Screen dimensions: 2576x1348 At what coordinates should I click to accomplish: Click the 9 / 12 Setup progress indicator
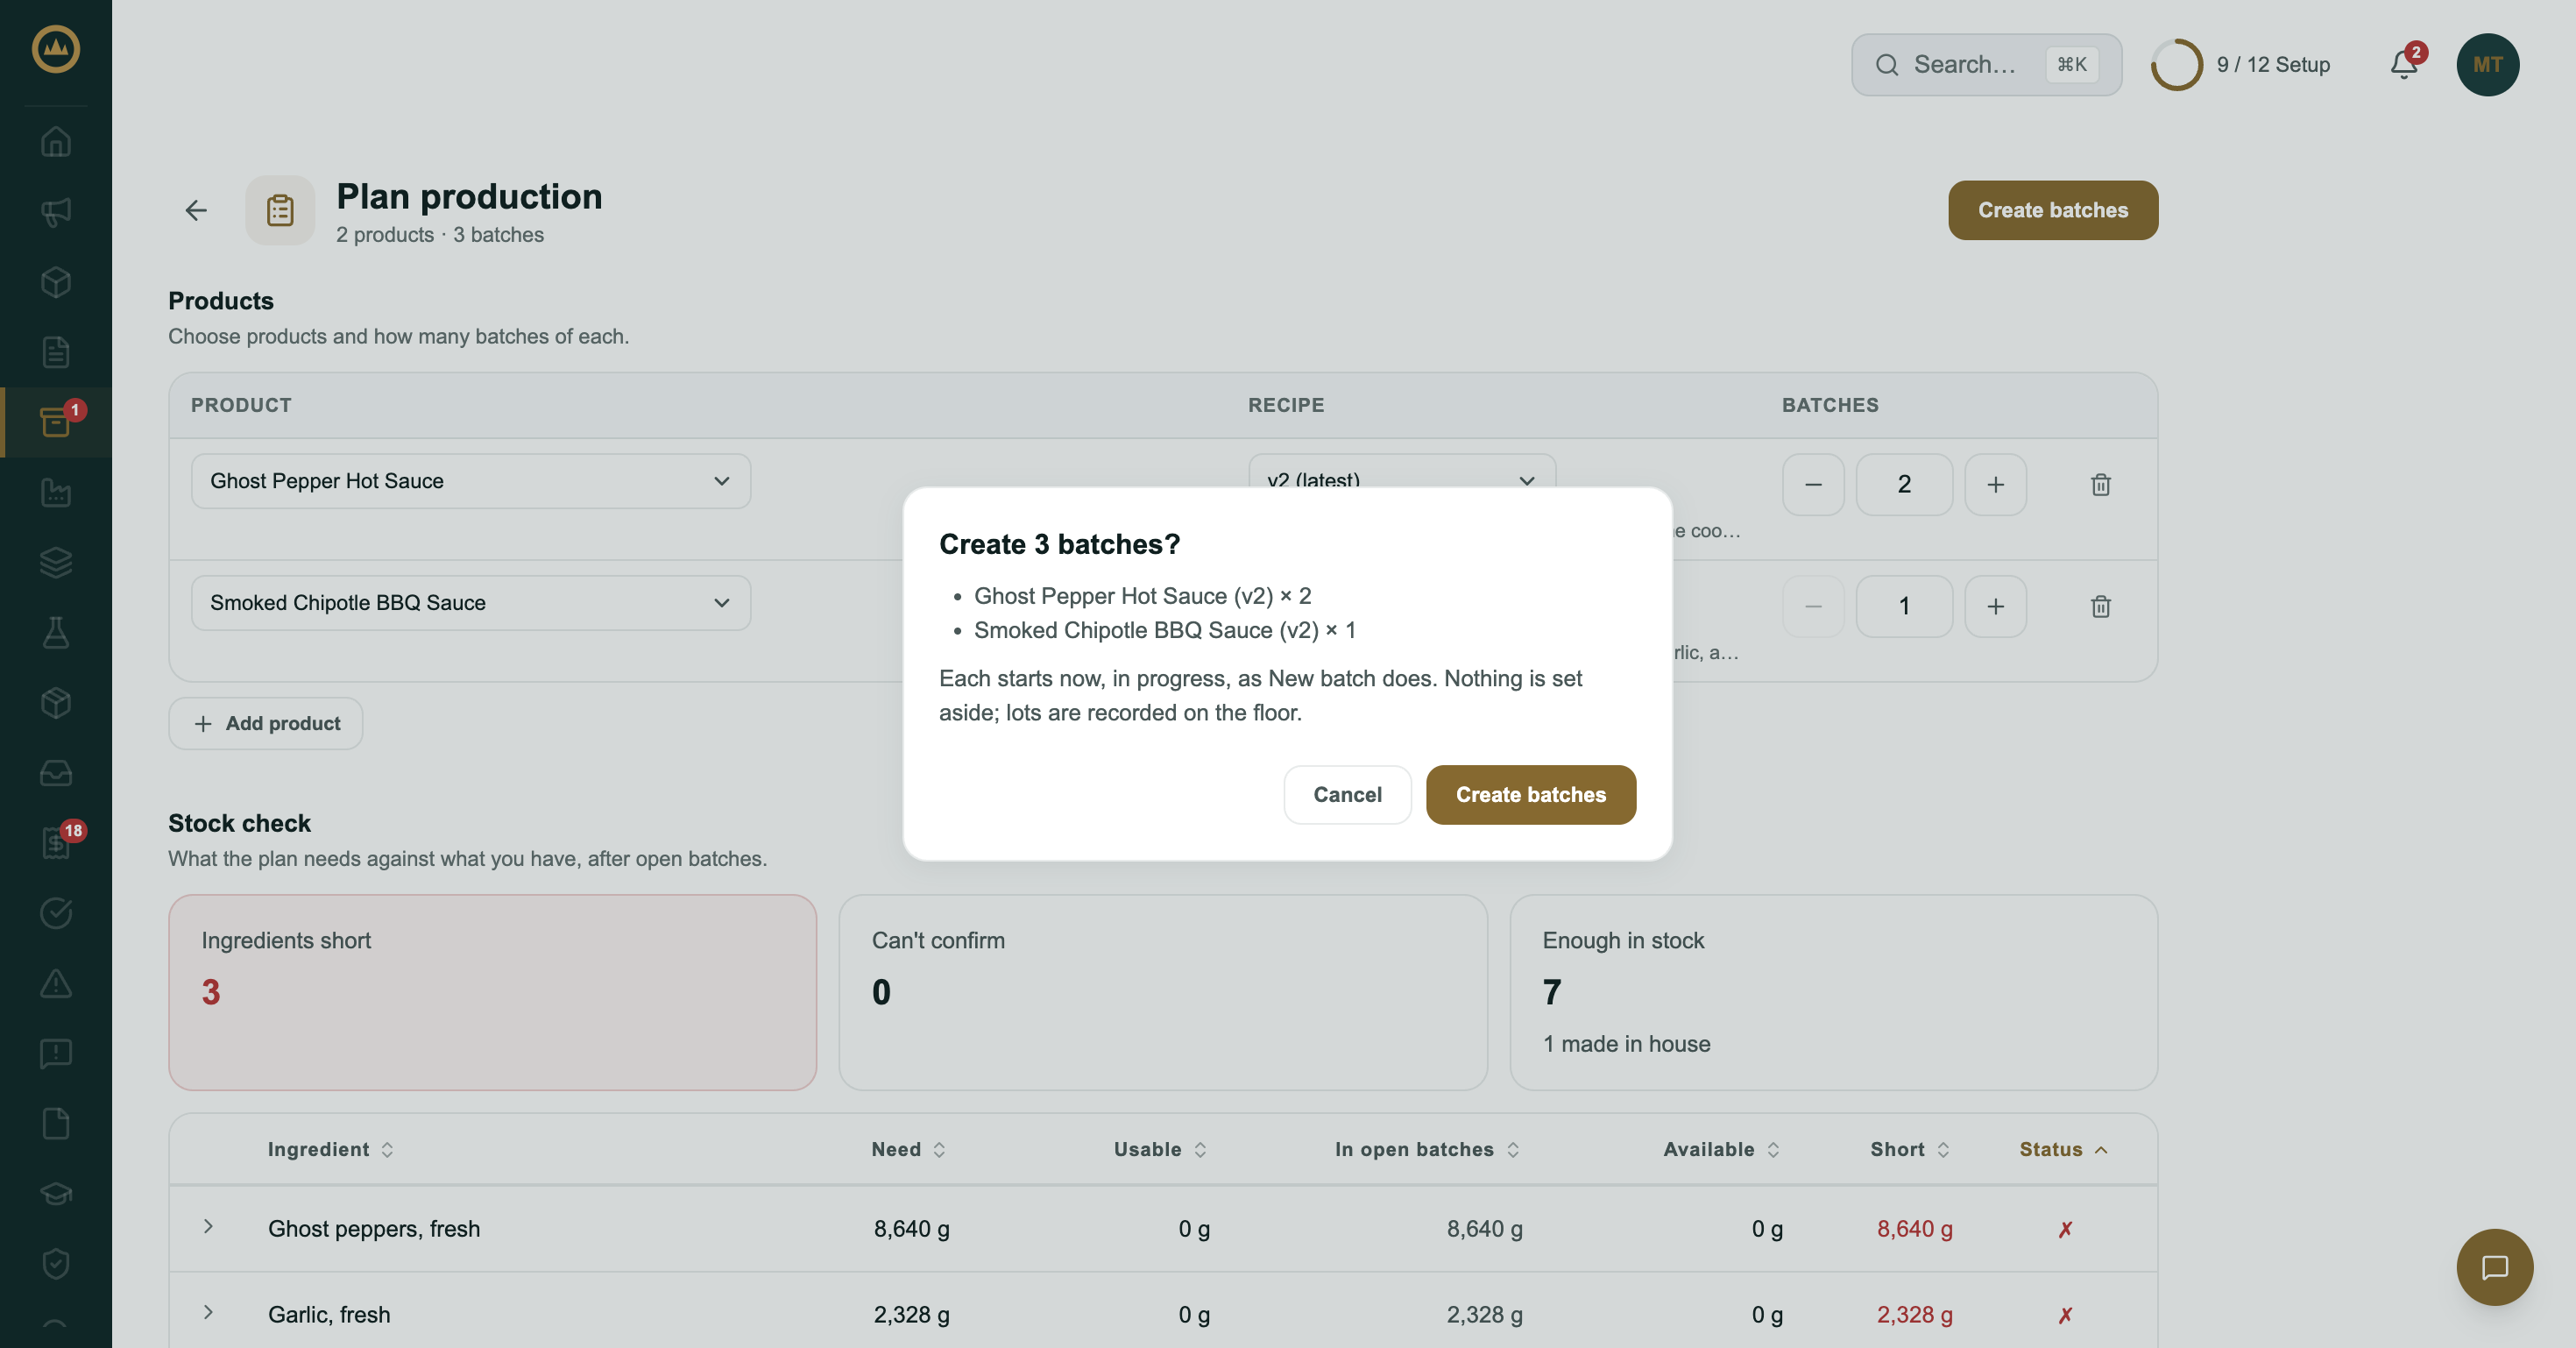pyautogui.click(x=2241, y=65)
